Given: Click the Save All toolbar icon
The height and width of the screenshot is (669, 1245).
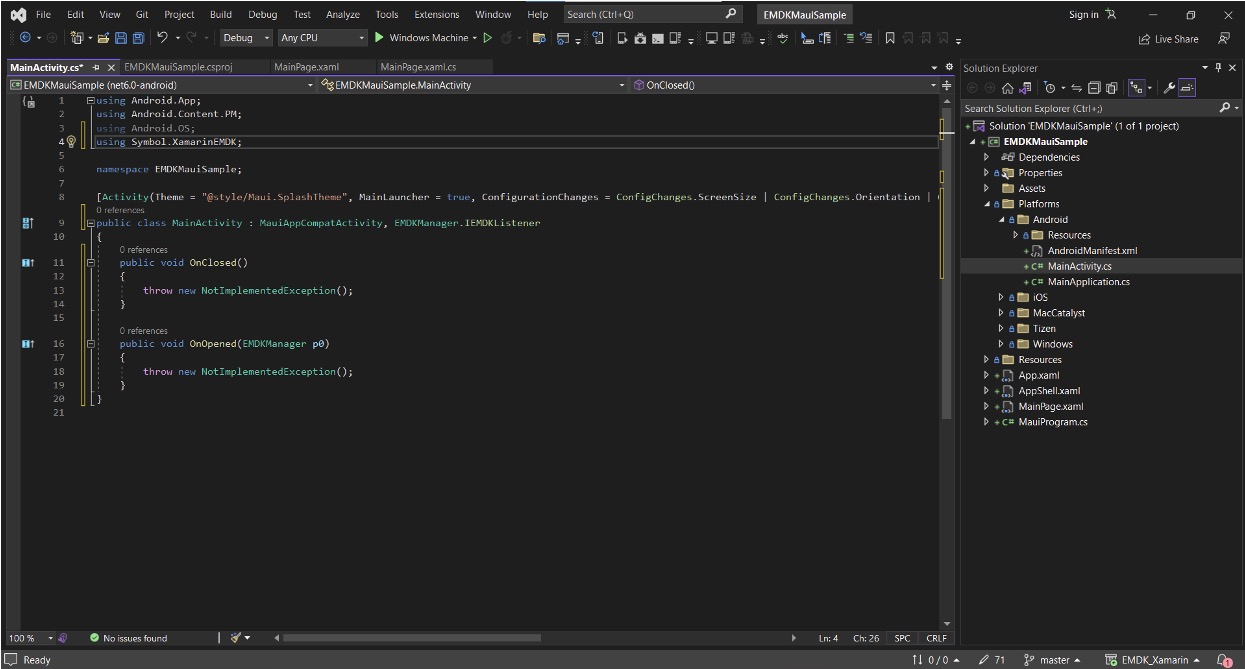Looking at the screenshot, I should tap(137, 38).
